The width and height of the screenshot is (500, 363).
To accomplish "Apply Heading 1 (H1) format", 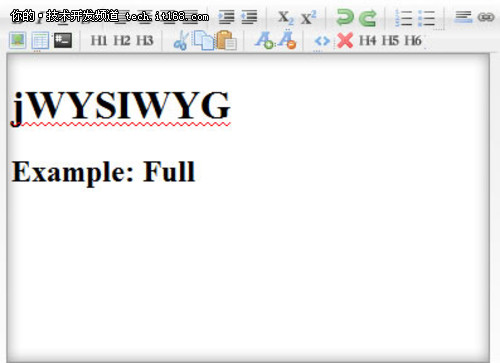I will point(99,41).
